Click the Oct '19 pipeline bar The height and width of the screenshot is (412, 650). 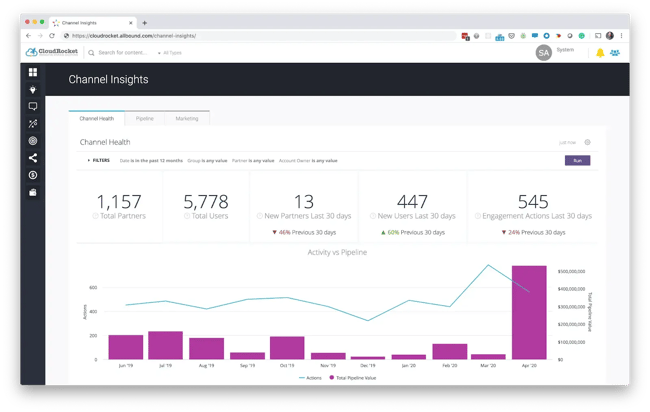[x=287, y=348]
